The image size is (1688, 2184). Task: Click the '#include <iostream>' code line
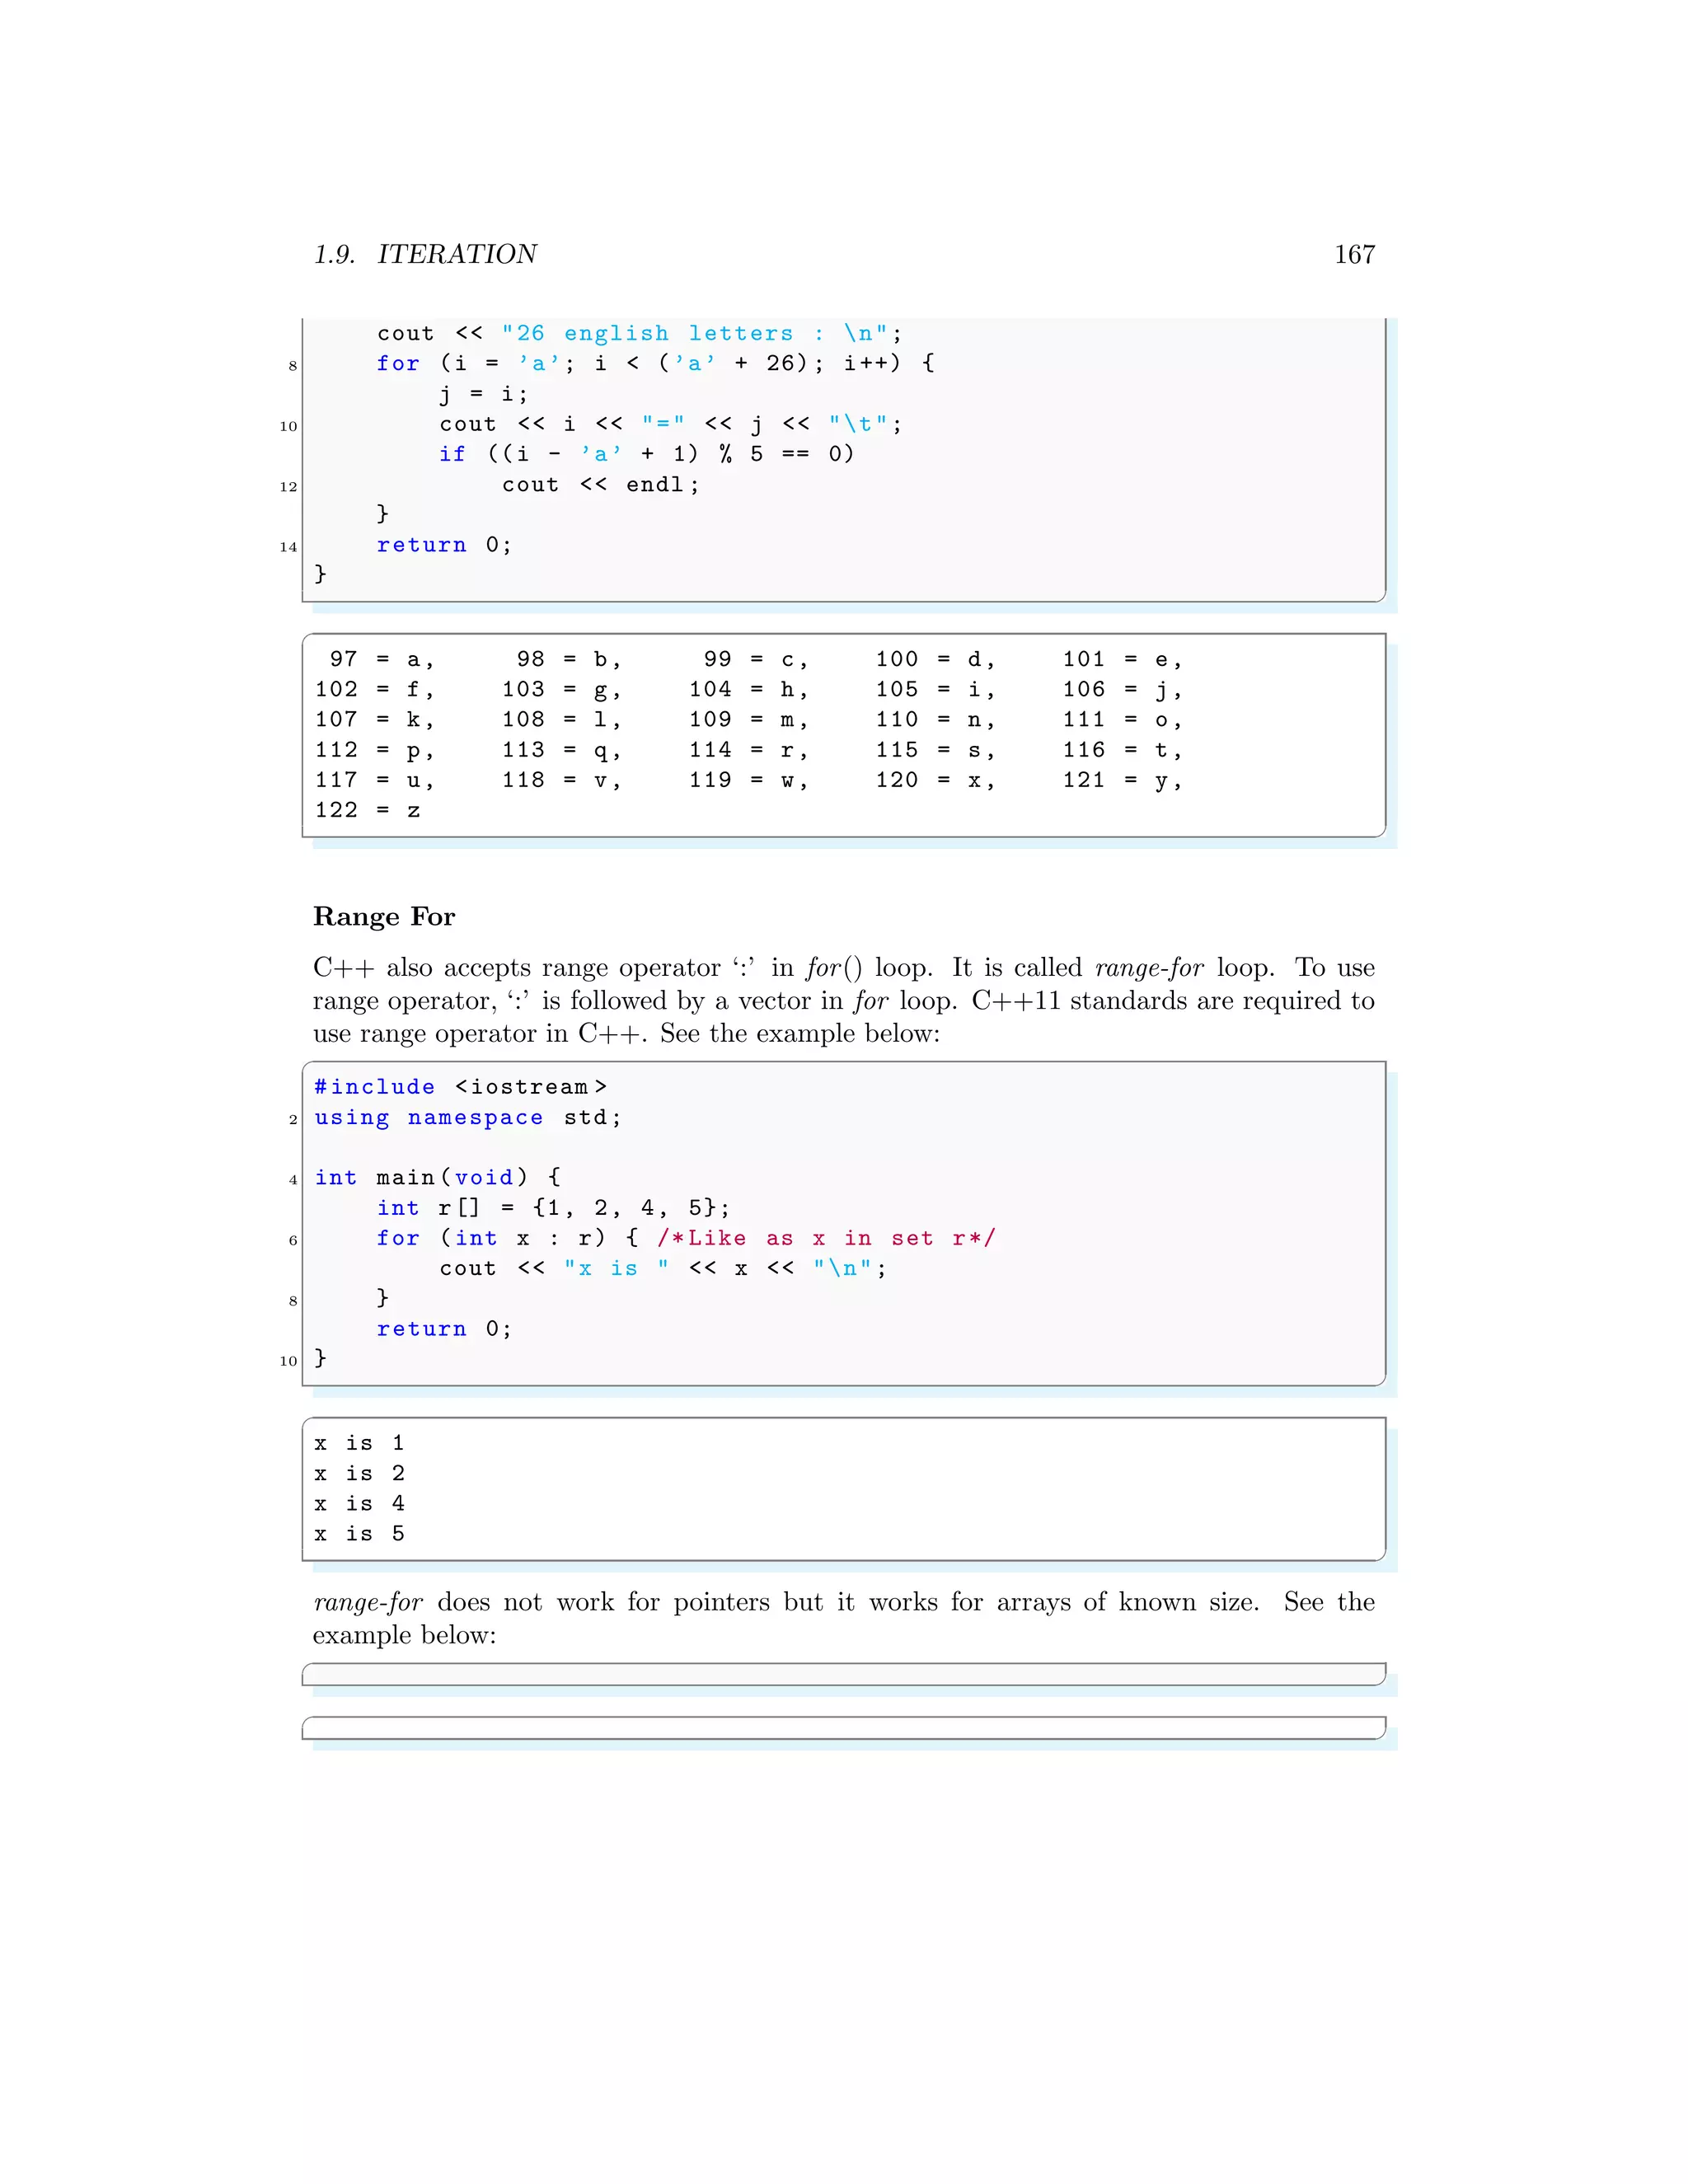[460, 1087]
